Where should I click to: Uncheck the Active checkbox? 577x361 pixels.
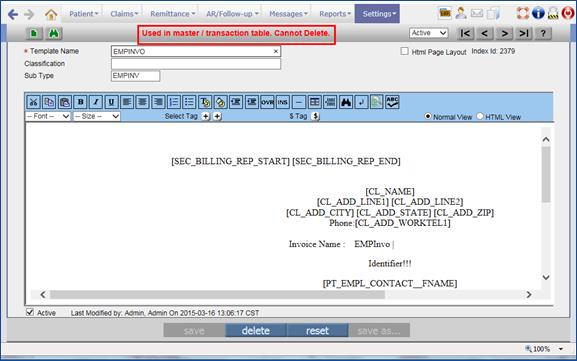pyautogui.click(x=30, y=312)
